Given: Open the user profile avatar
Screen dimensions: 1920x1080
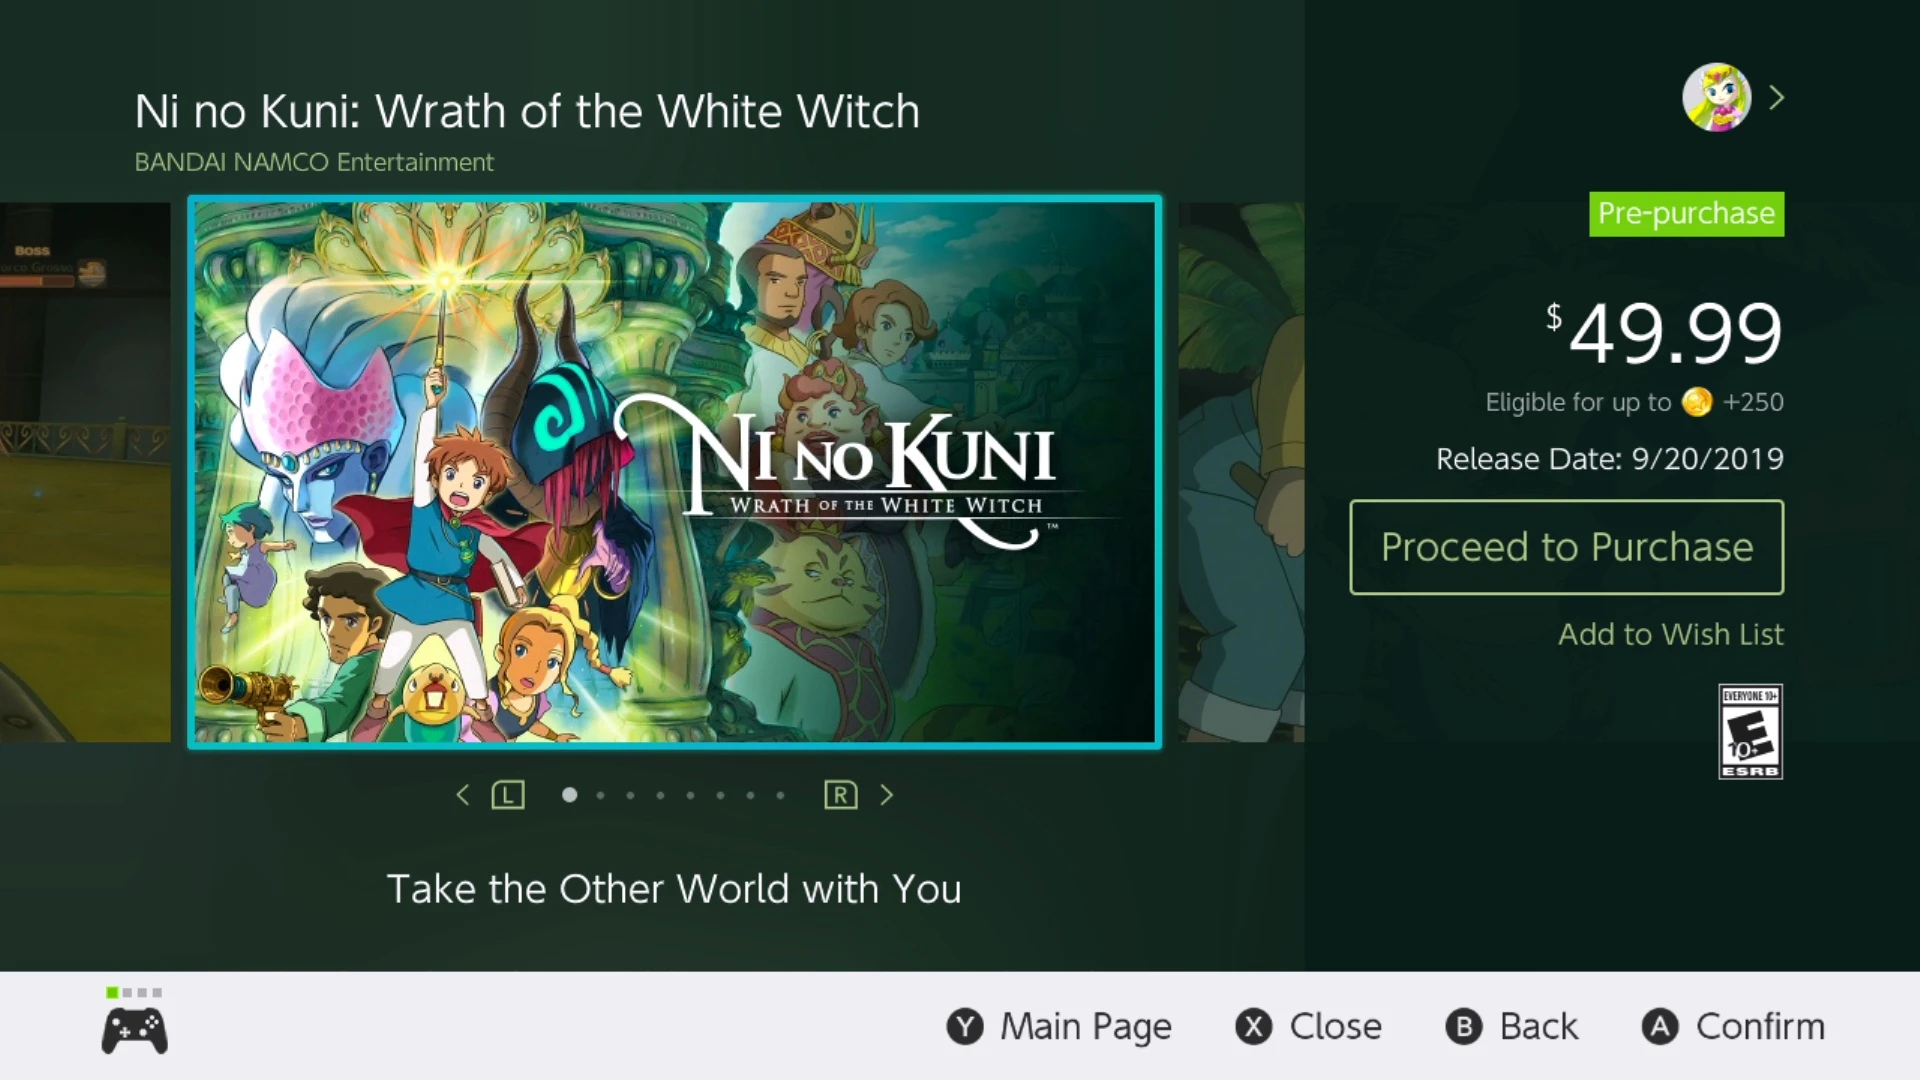Looking at the screenshot, I should point(1718,96).
